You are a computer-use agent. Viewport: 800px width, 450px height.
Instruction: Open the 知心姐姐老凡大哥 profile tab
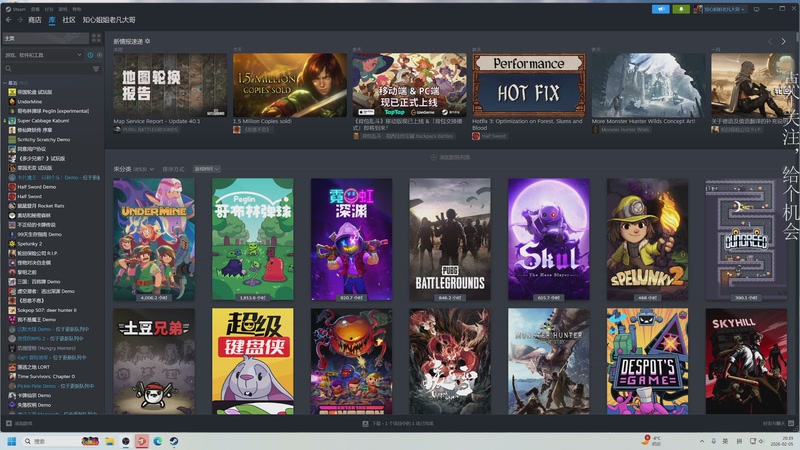pyautogui.click(x=109, y=20)
